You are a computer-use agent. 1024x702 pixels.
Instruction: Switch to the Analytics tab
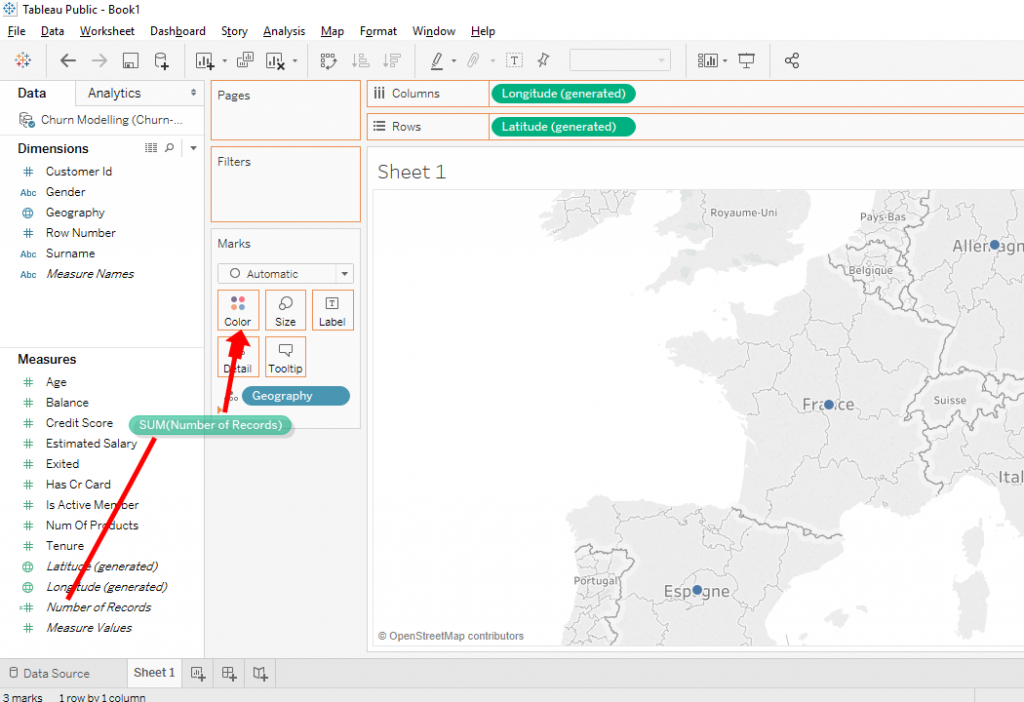[x=114, y=93]
